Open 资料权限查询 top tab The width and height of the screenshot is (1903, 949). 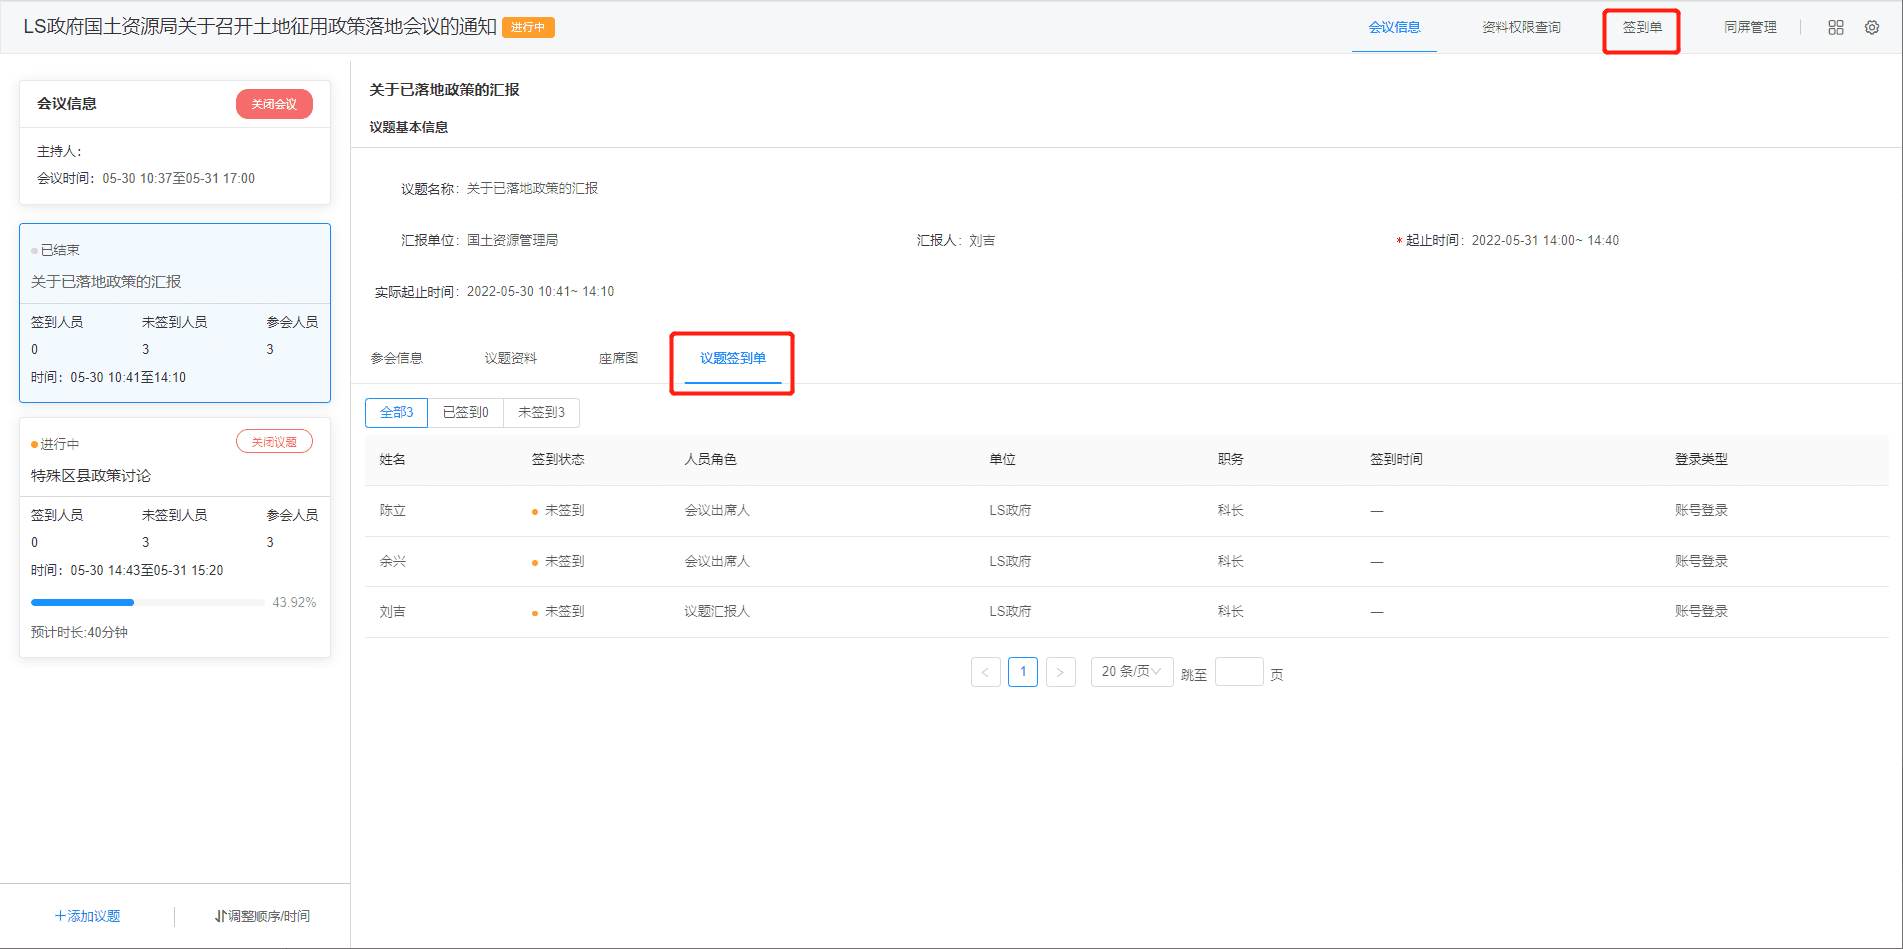point(1521,28)
